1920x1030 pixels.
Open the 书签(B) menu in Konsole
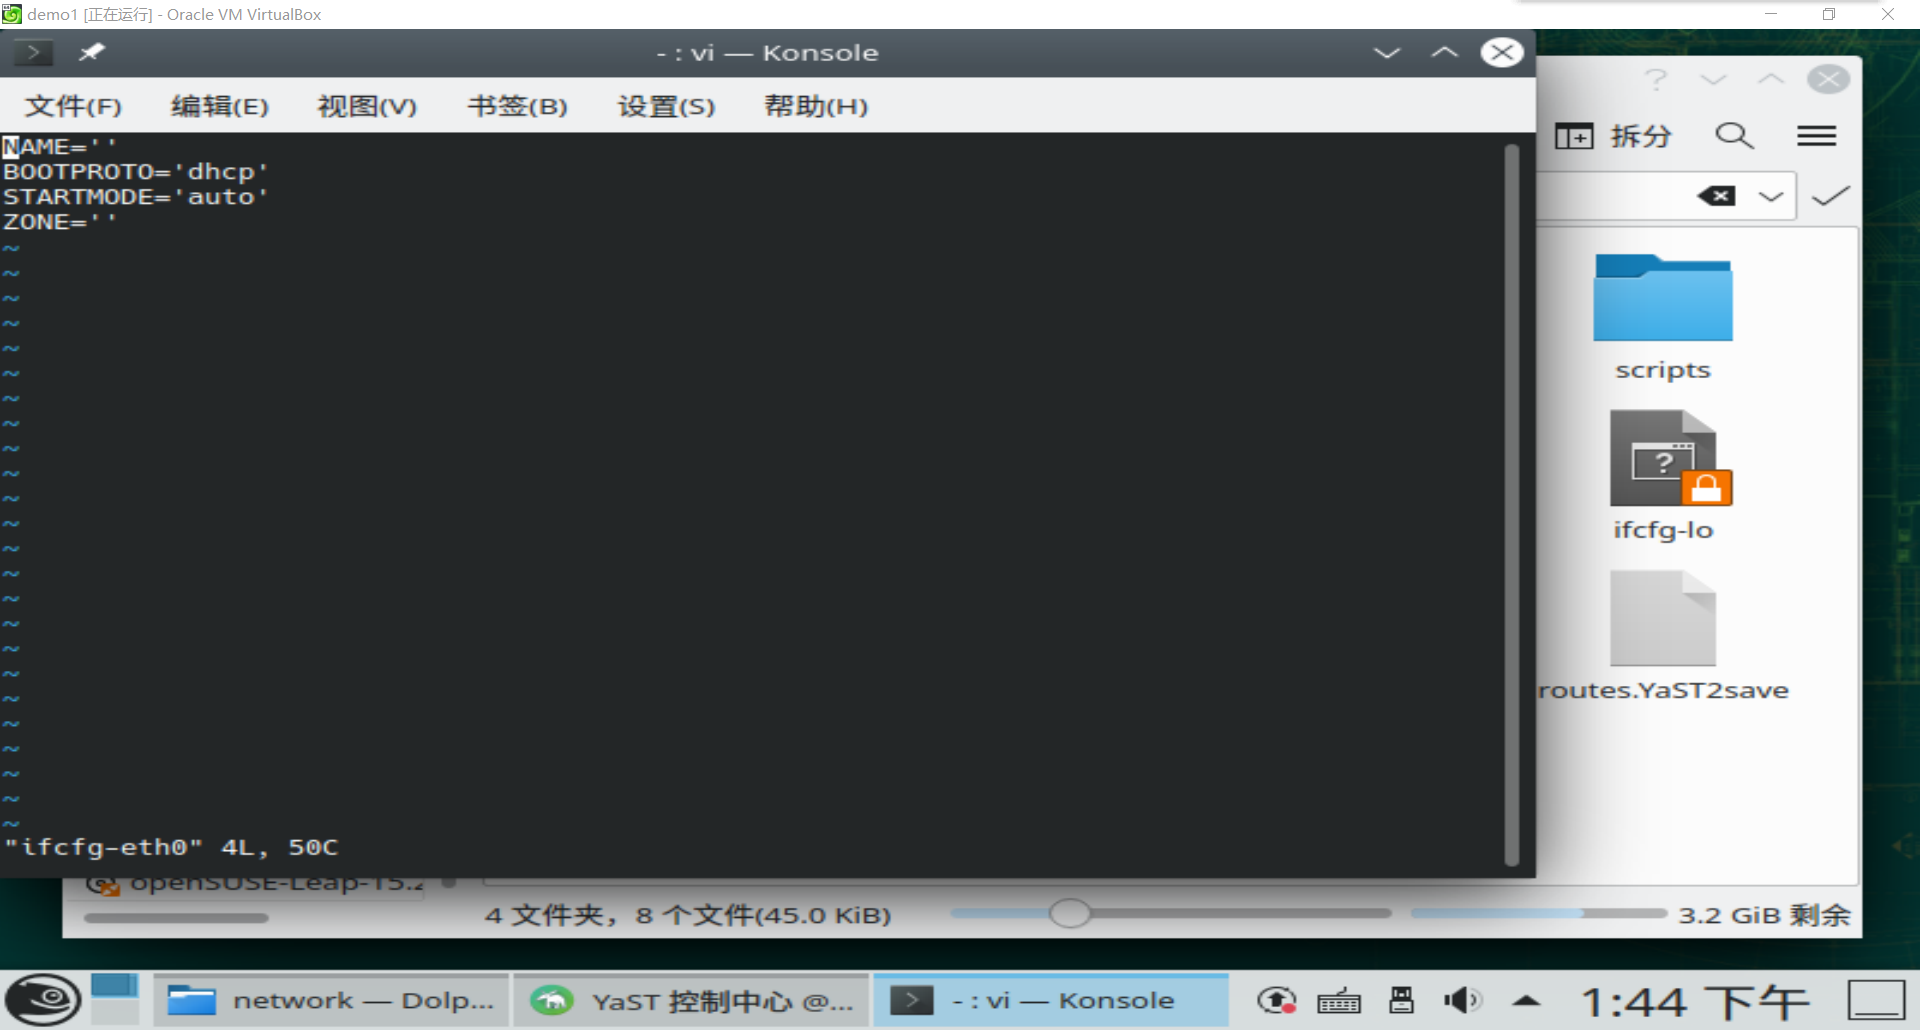click(517, 106)
